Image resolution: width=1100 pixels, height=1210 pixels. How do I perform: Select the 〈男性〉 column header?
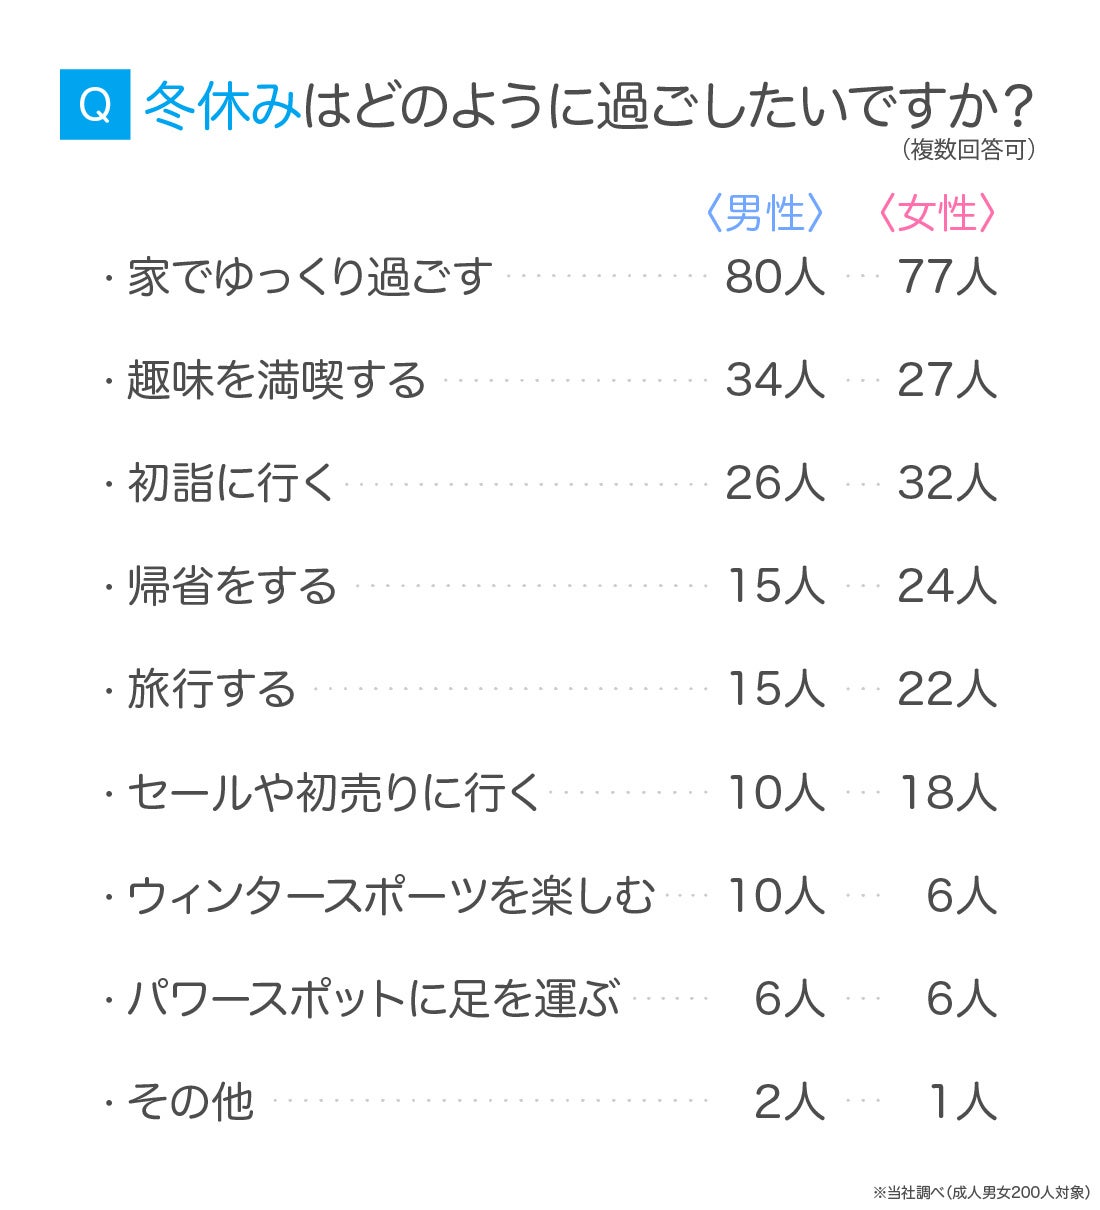pyautogui.click(x=765, y=214)
